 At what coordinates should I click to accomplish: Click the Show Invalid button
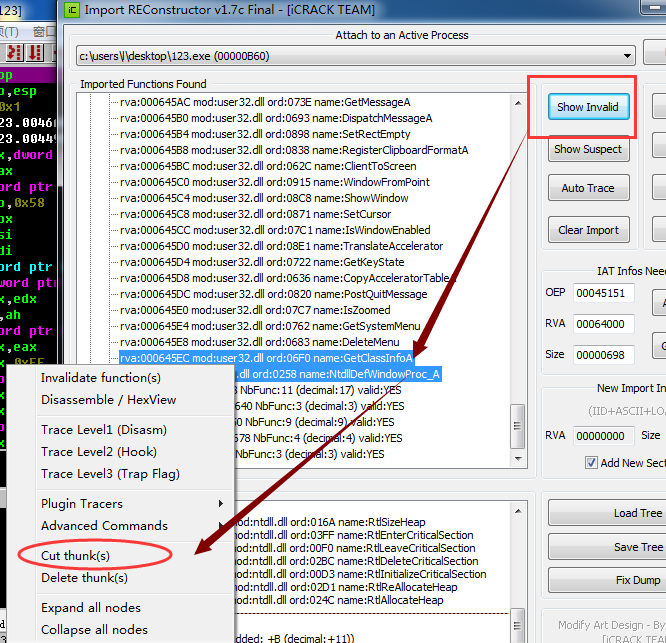click(588, 107)
